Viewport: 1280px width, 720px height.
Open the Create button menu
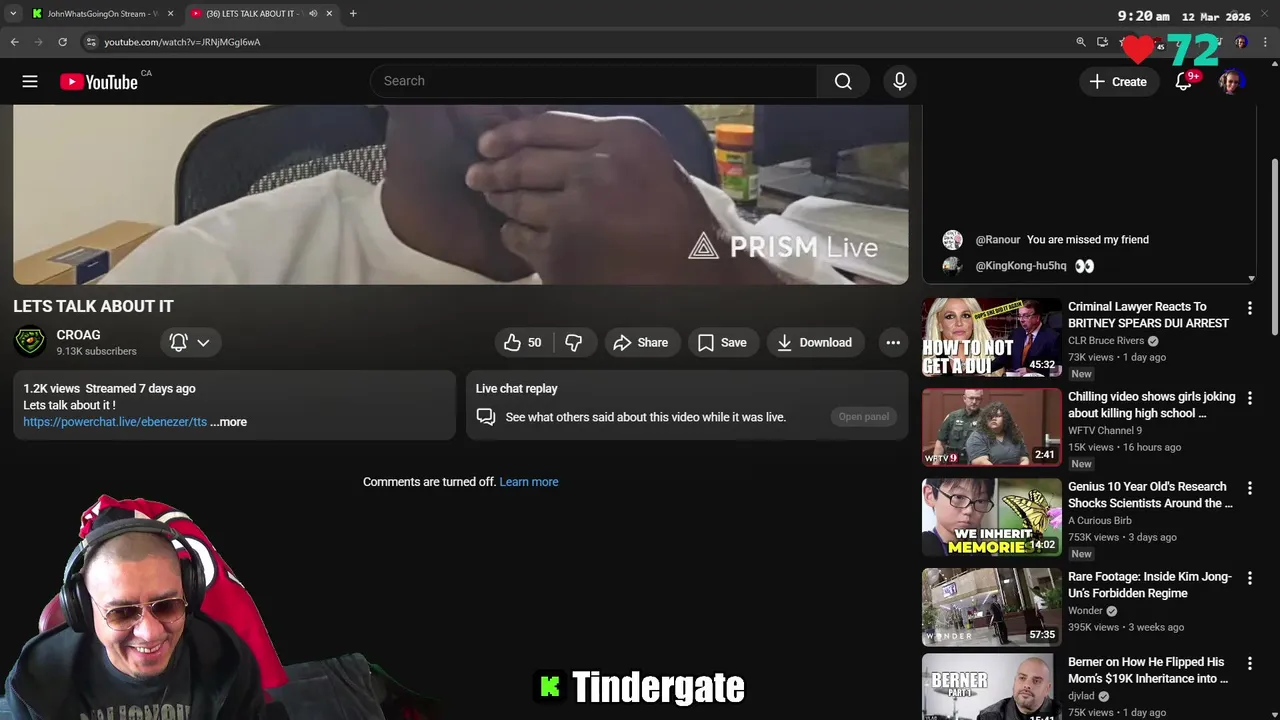click(1119, 82)
